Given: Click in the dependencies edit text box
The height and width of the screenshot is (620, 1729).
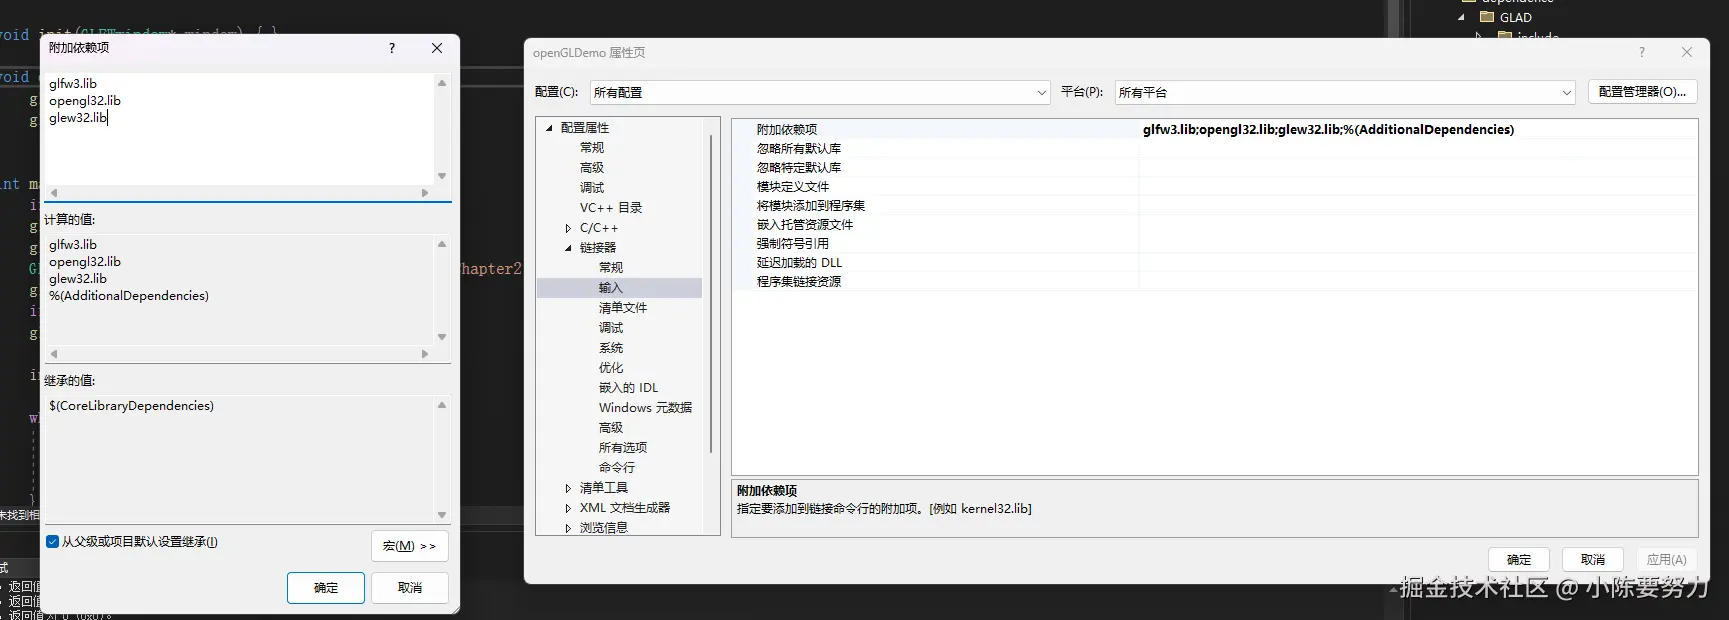Looking at the screenshot, I should [x=240, y=130].
